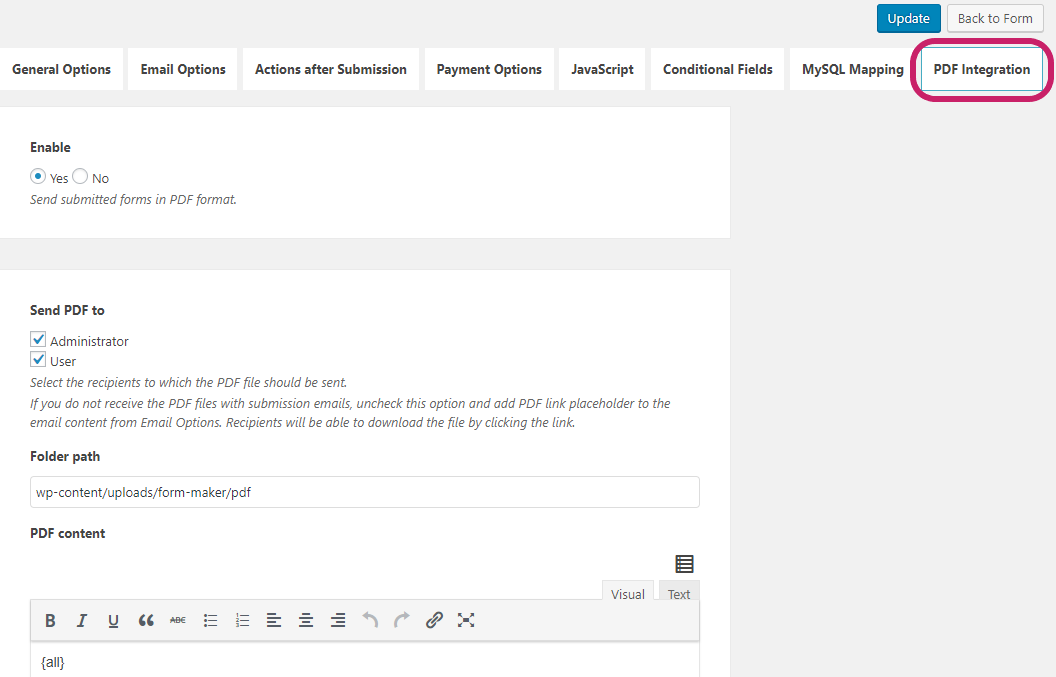Insert a numbered list in the editor

(x=242, y=620)
